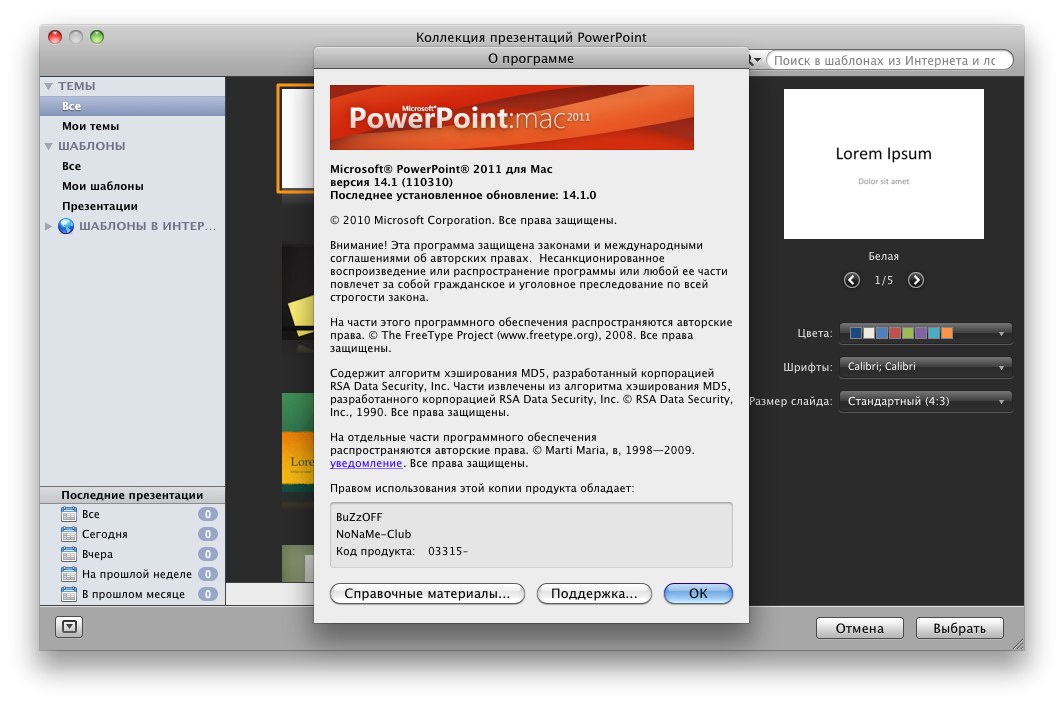Show next slide layout with right arrow
The height and width of the screenshot is (705, 1064).
click(915, 280)
